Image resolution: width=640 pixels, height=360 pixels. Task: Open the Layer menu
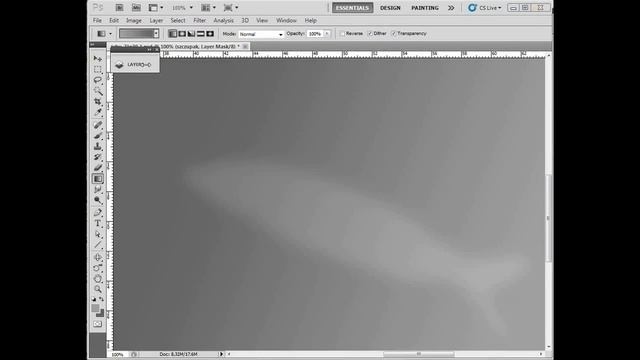tap(156, 20)
